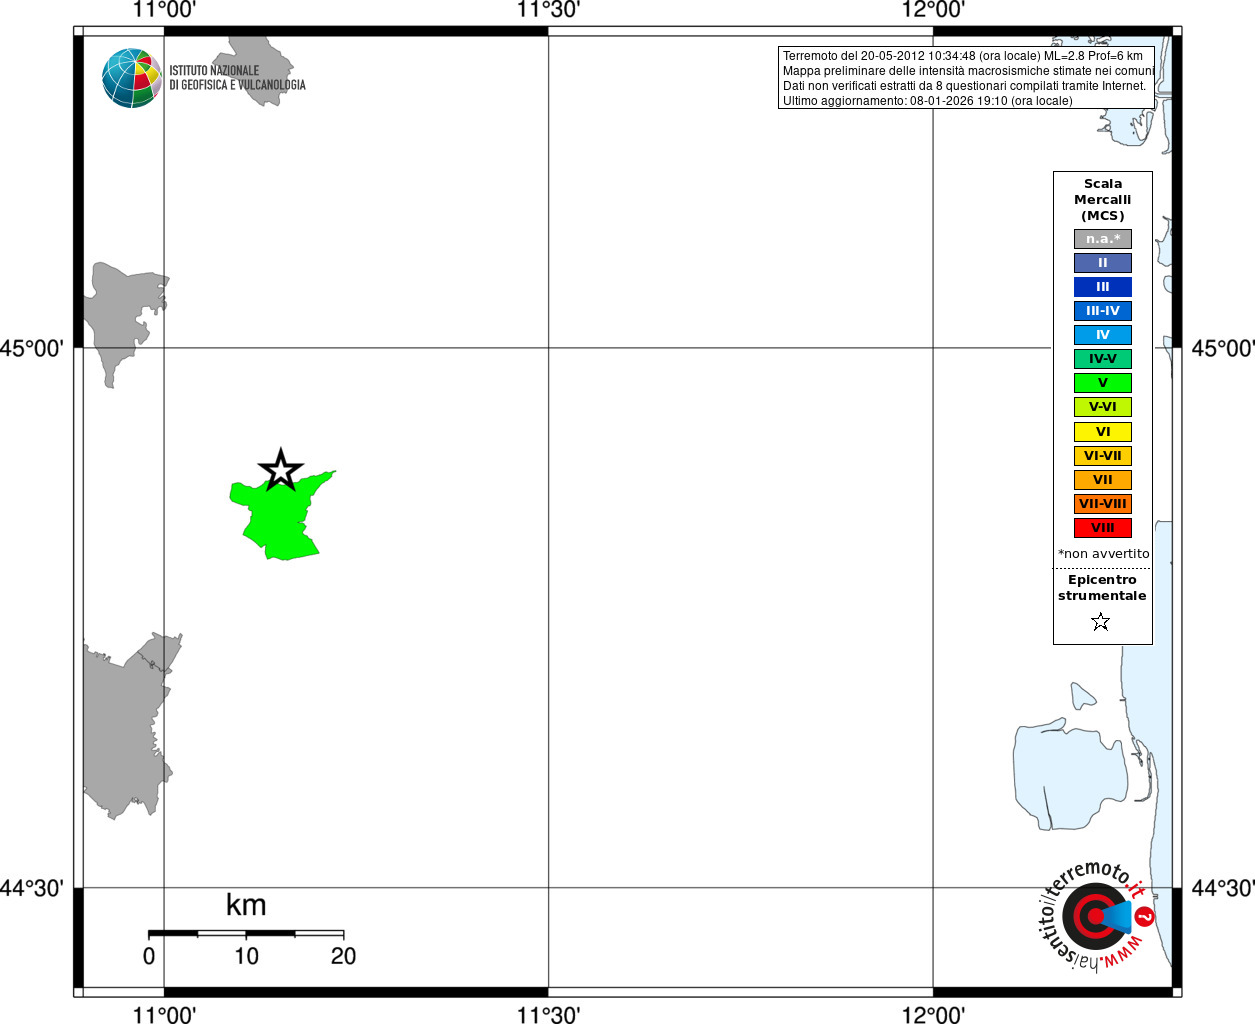Click the scale bar value 20
Viewport: 1255px width, 1024px height.
tap(343, 956)
